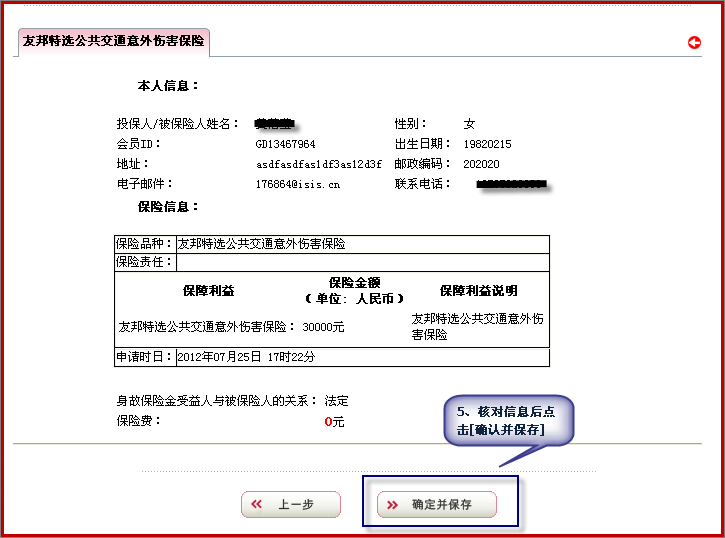Click the premium value 0元
Image resolution: width=725 pixels, height=538 pixels.
click(334, 422)
